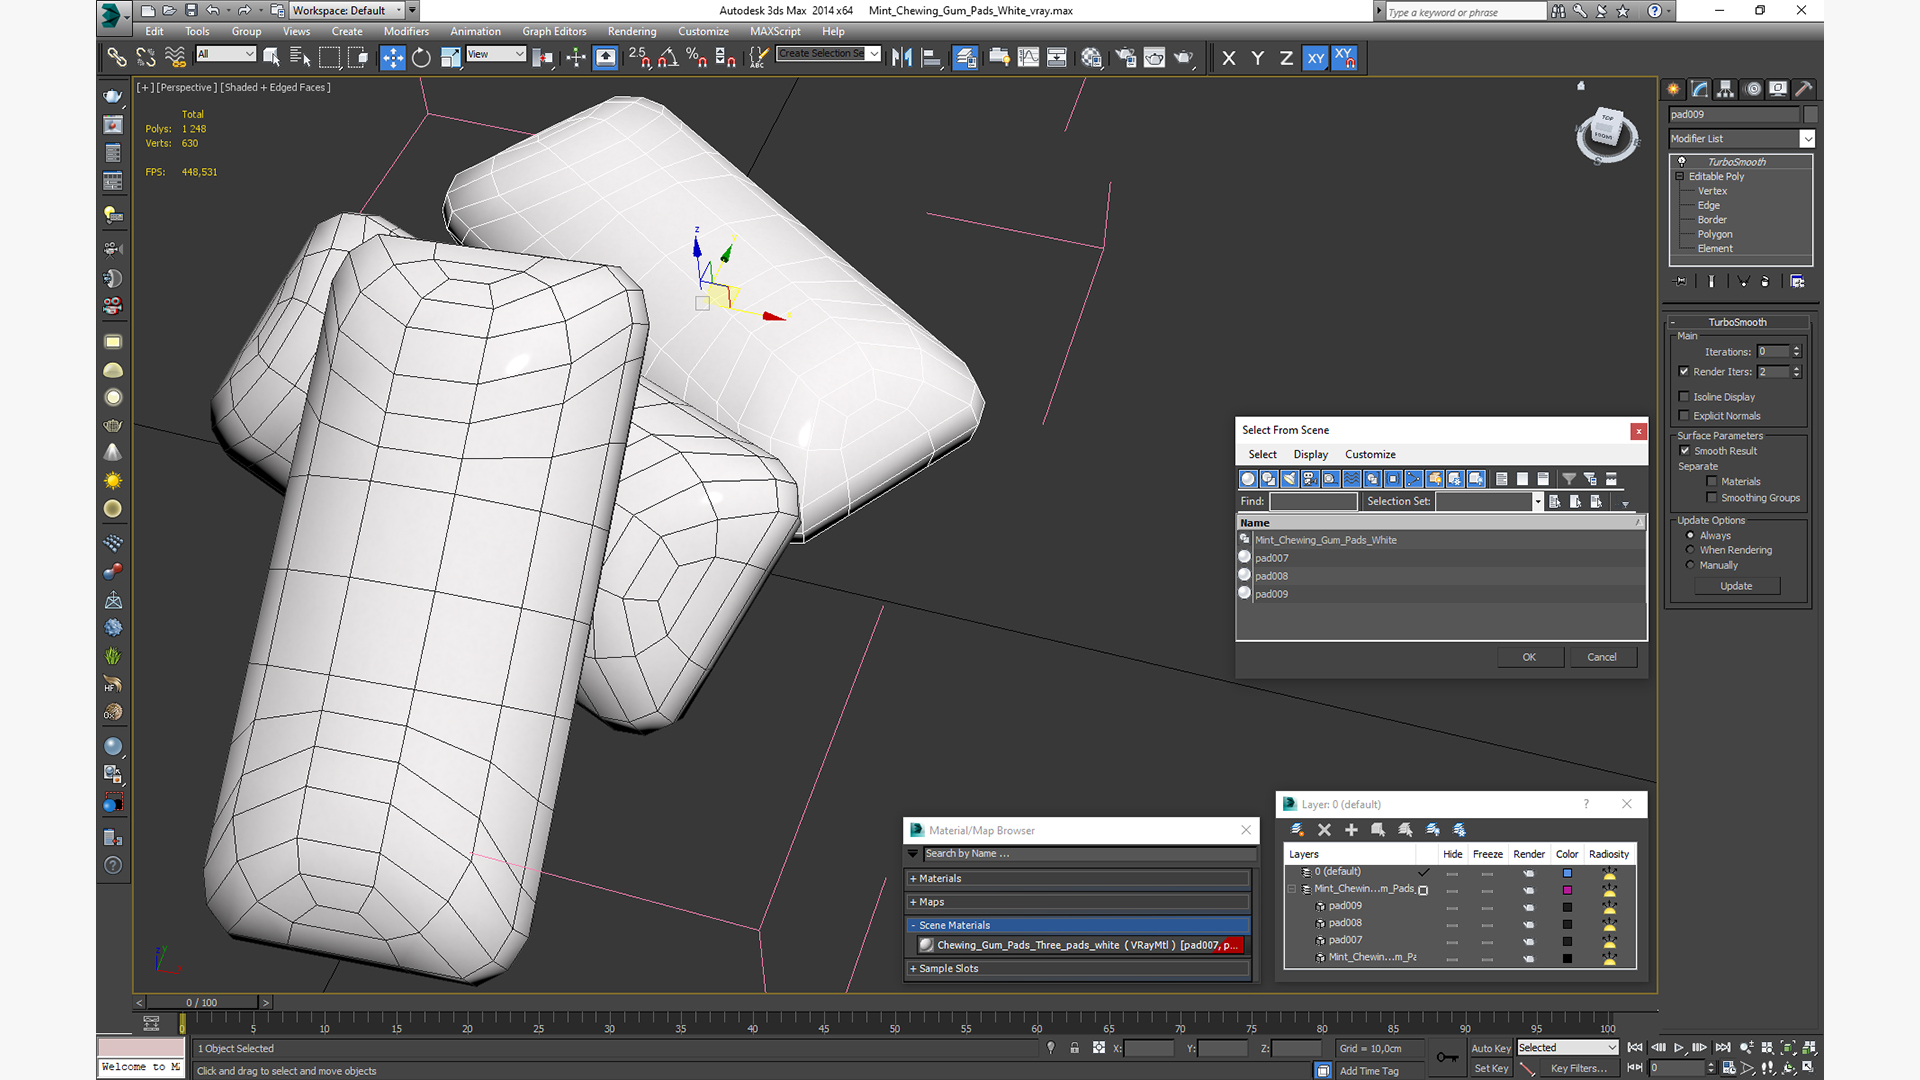1920x1080 pixels.
Task: Open the Utilities command panel tab
Action: click(x=1804, y=89)
